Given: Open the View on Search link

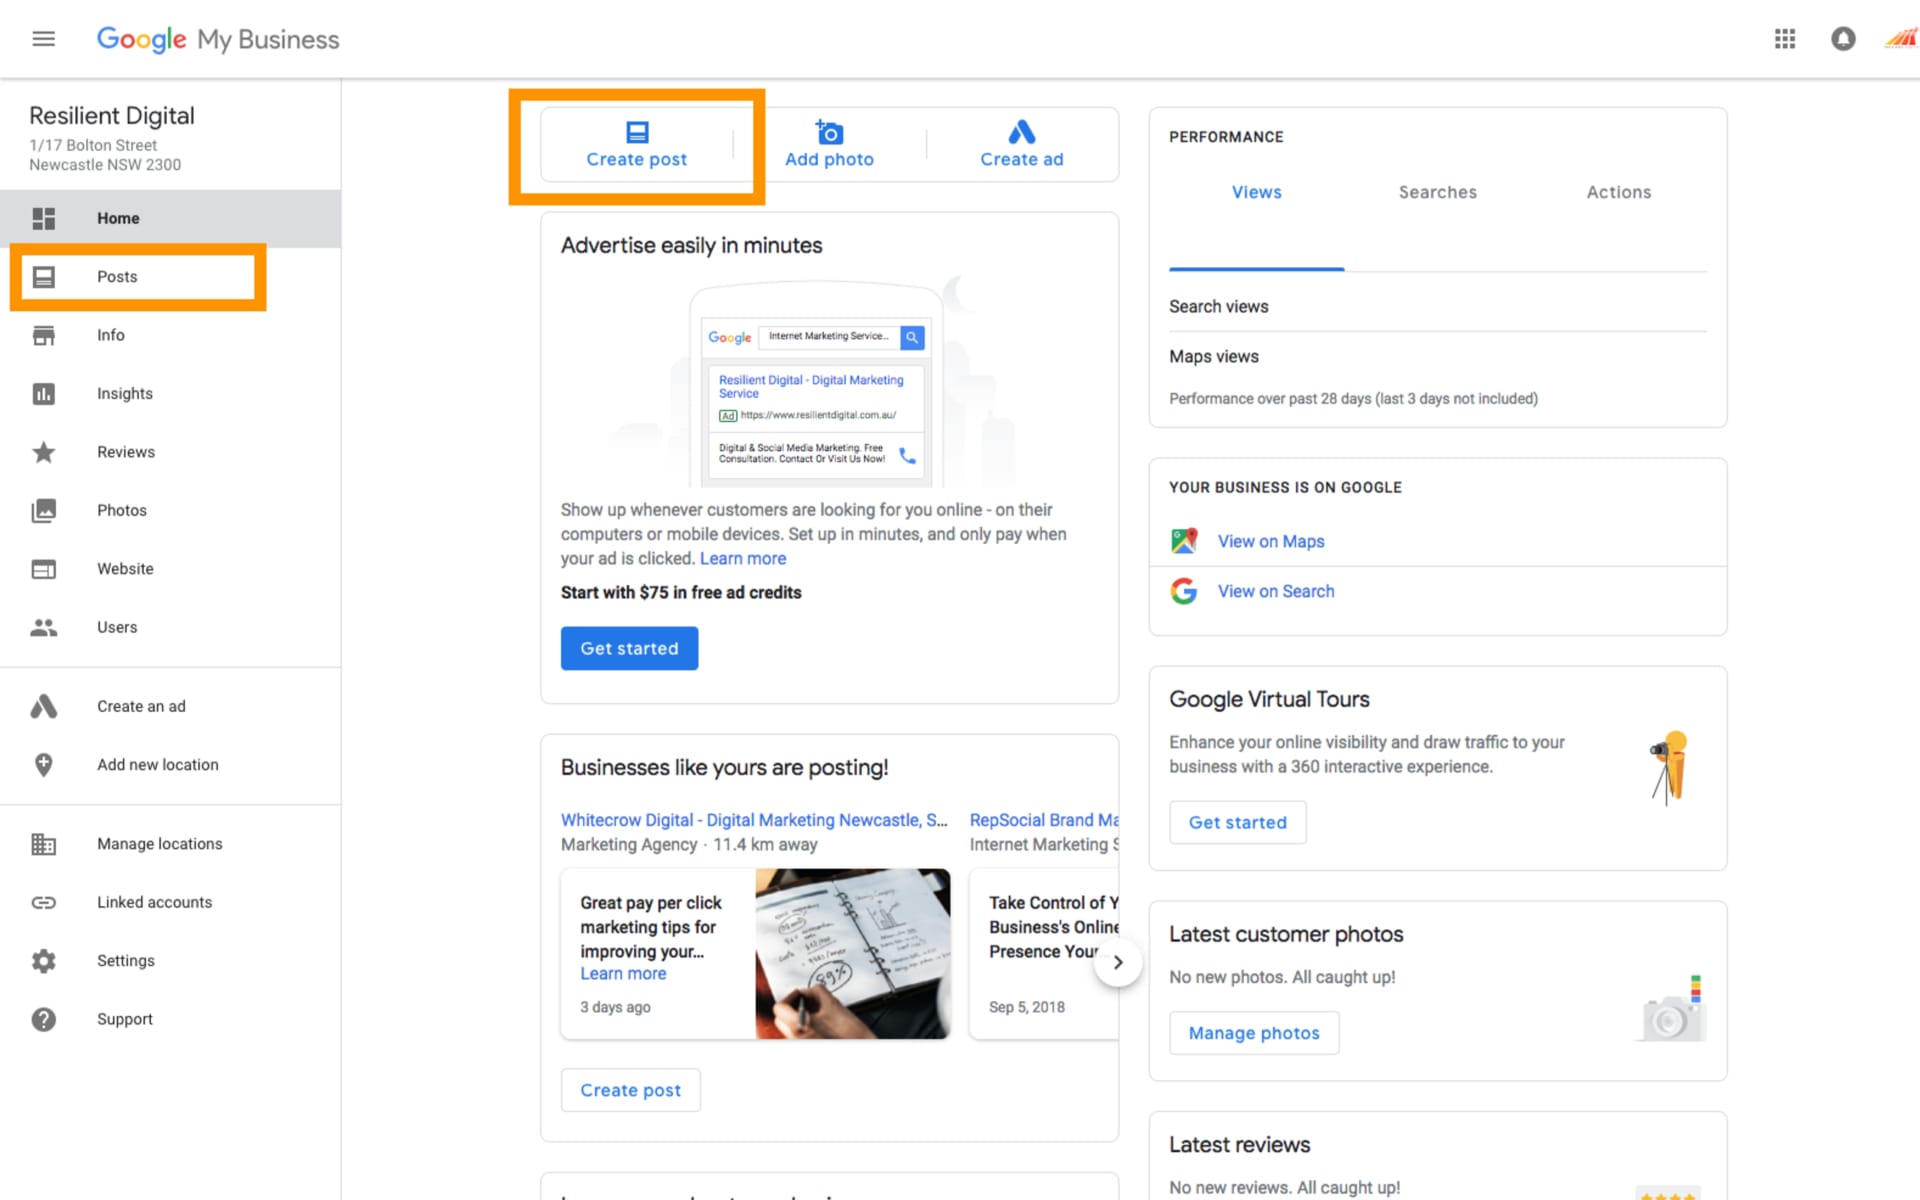Looking at the screenshot, I should pos(1275,591).
